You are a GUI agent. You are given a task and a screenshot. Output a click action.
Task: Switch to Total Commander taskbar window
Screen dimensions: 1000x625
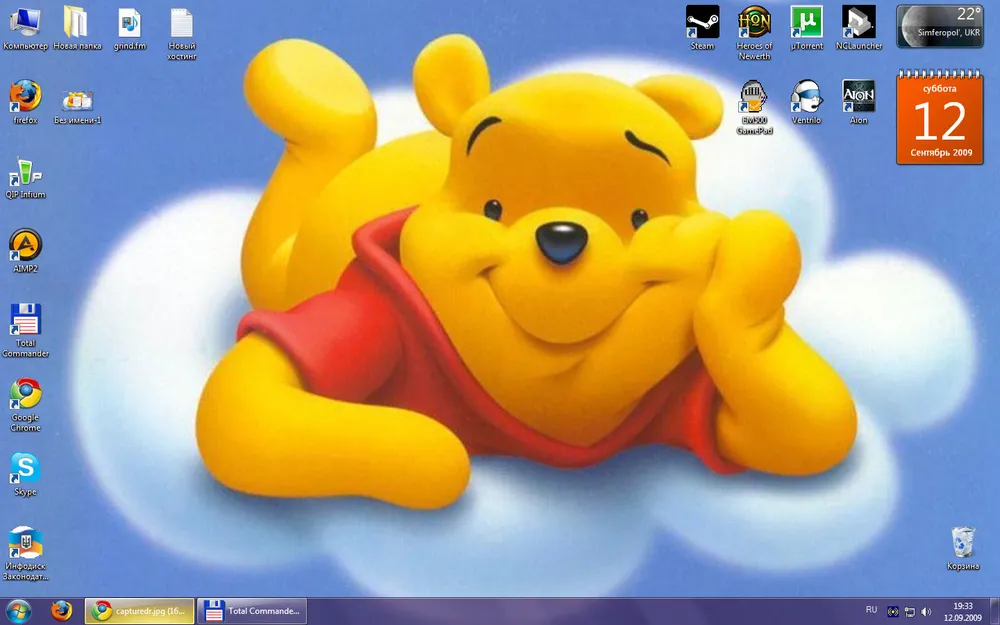tap(251, 611)
